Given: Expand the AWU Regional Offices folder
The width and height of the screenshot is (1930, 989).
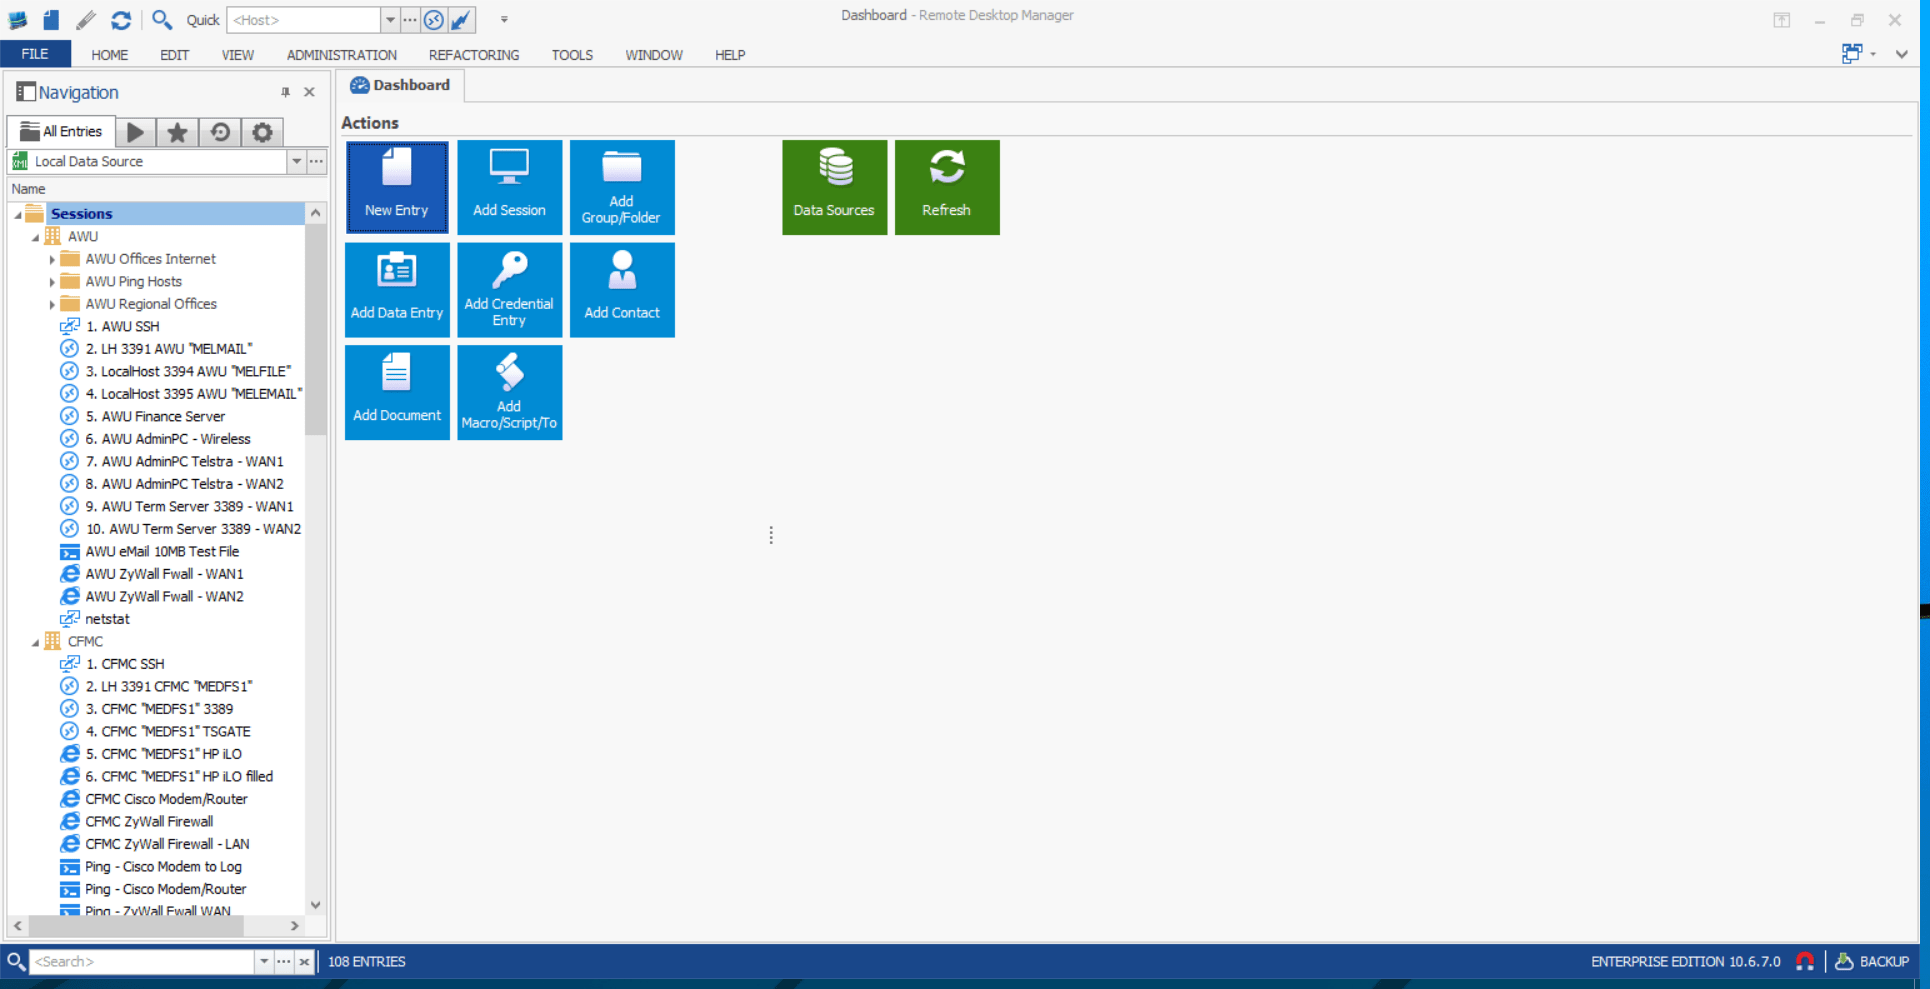Looking at the screenshot, I should tap(52, 304).
